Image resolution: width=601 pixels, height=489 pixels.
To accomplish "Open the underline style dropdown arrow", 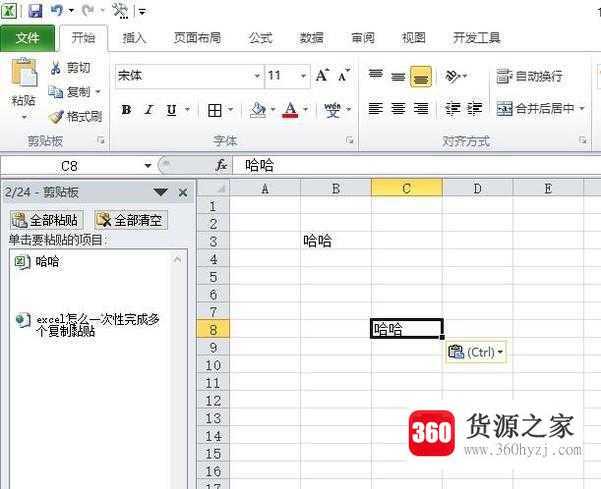I will (x=187, y=110).
